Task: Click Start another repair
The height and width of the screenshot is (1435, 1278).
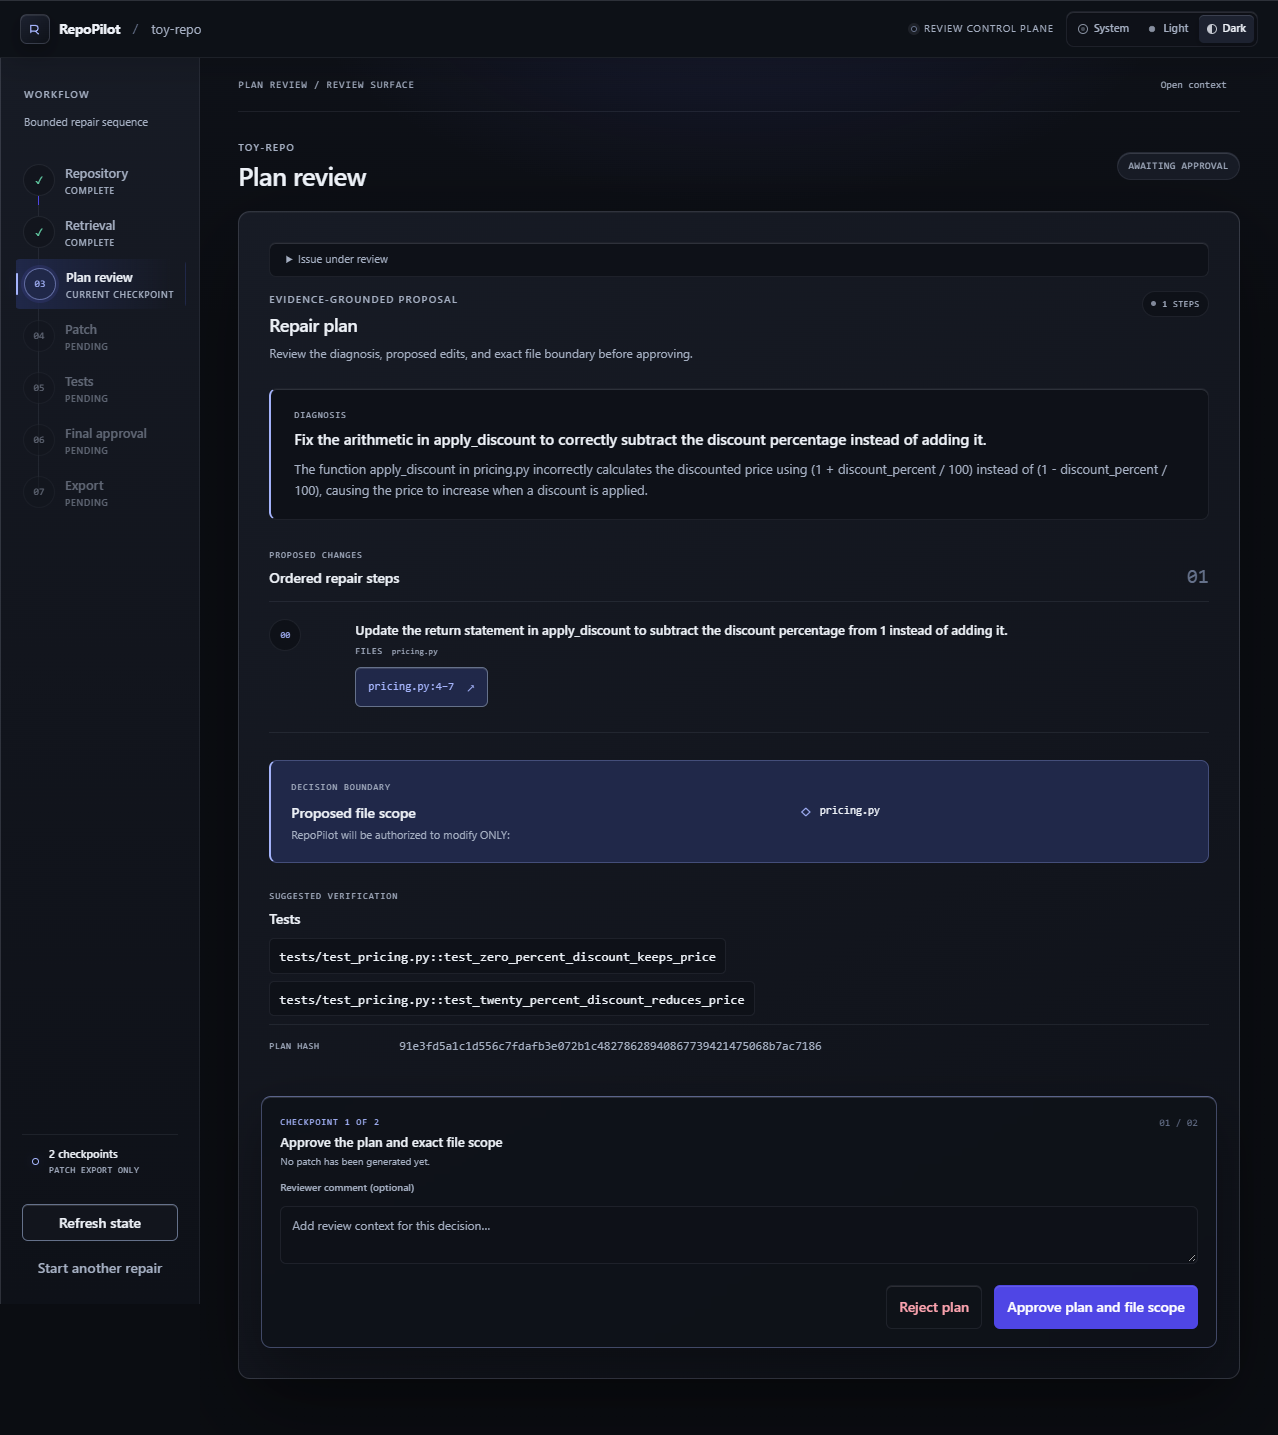Action: (100, 1268)
